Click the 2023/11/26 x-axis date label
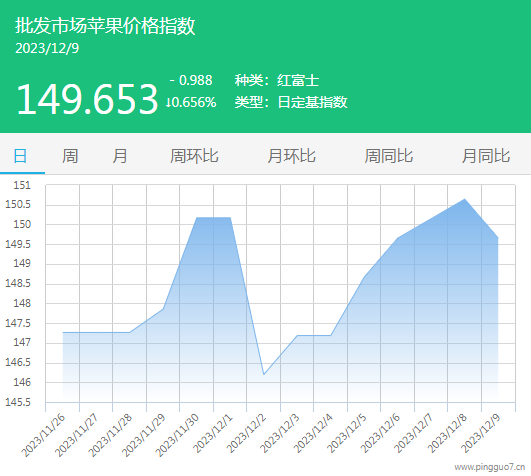This screenshot has height=476, width=531. pos(43,435)
